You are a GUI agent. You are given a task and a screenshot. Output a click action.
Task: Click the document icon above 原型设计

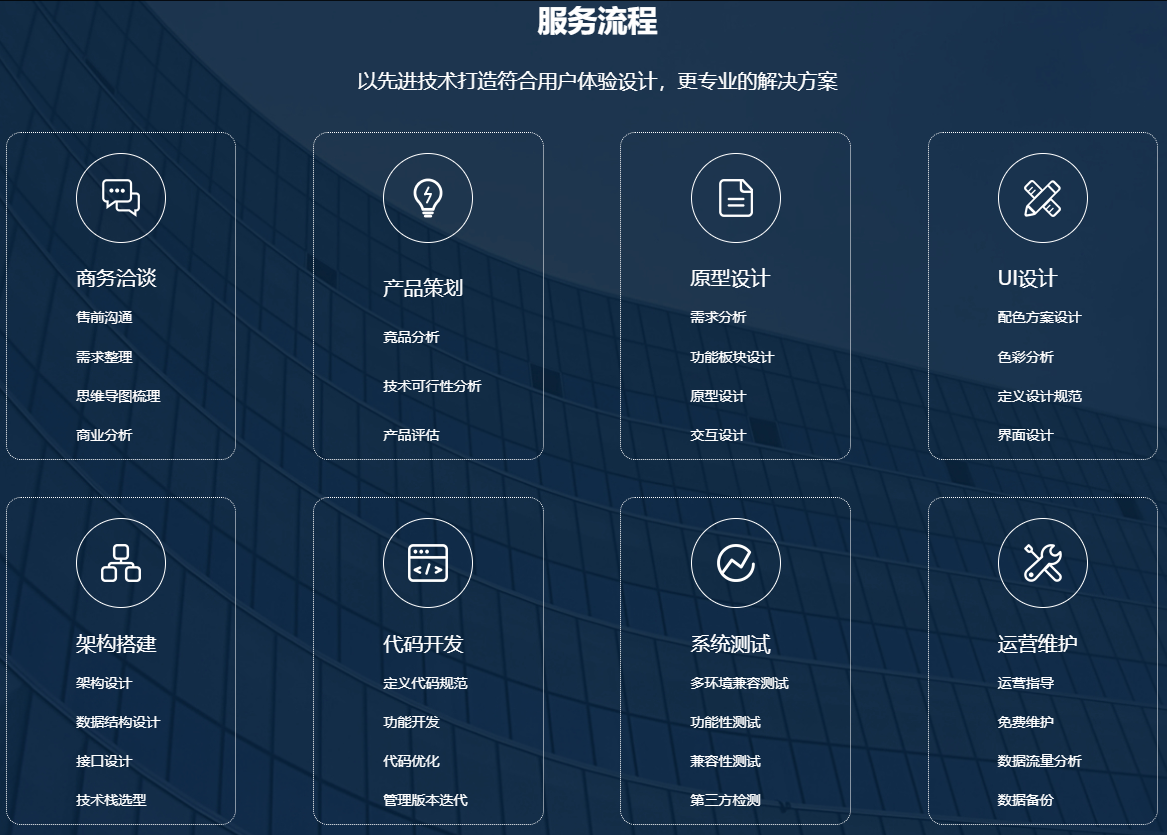[735, 198]
